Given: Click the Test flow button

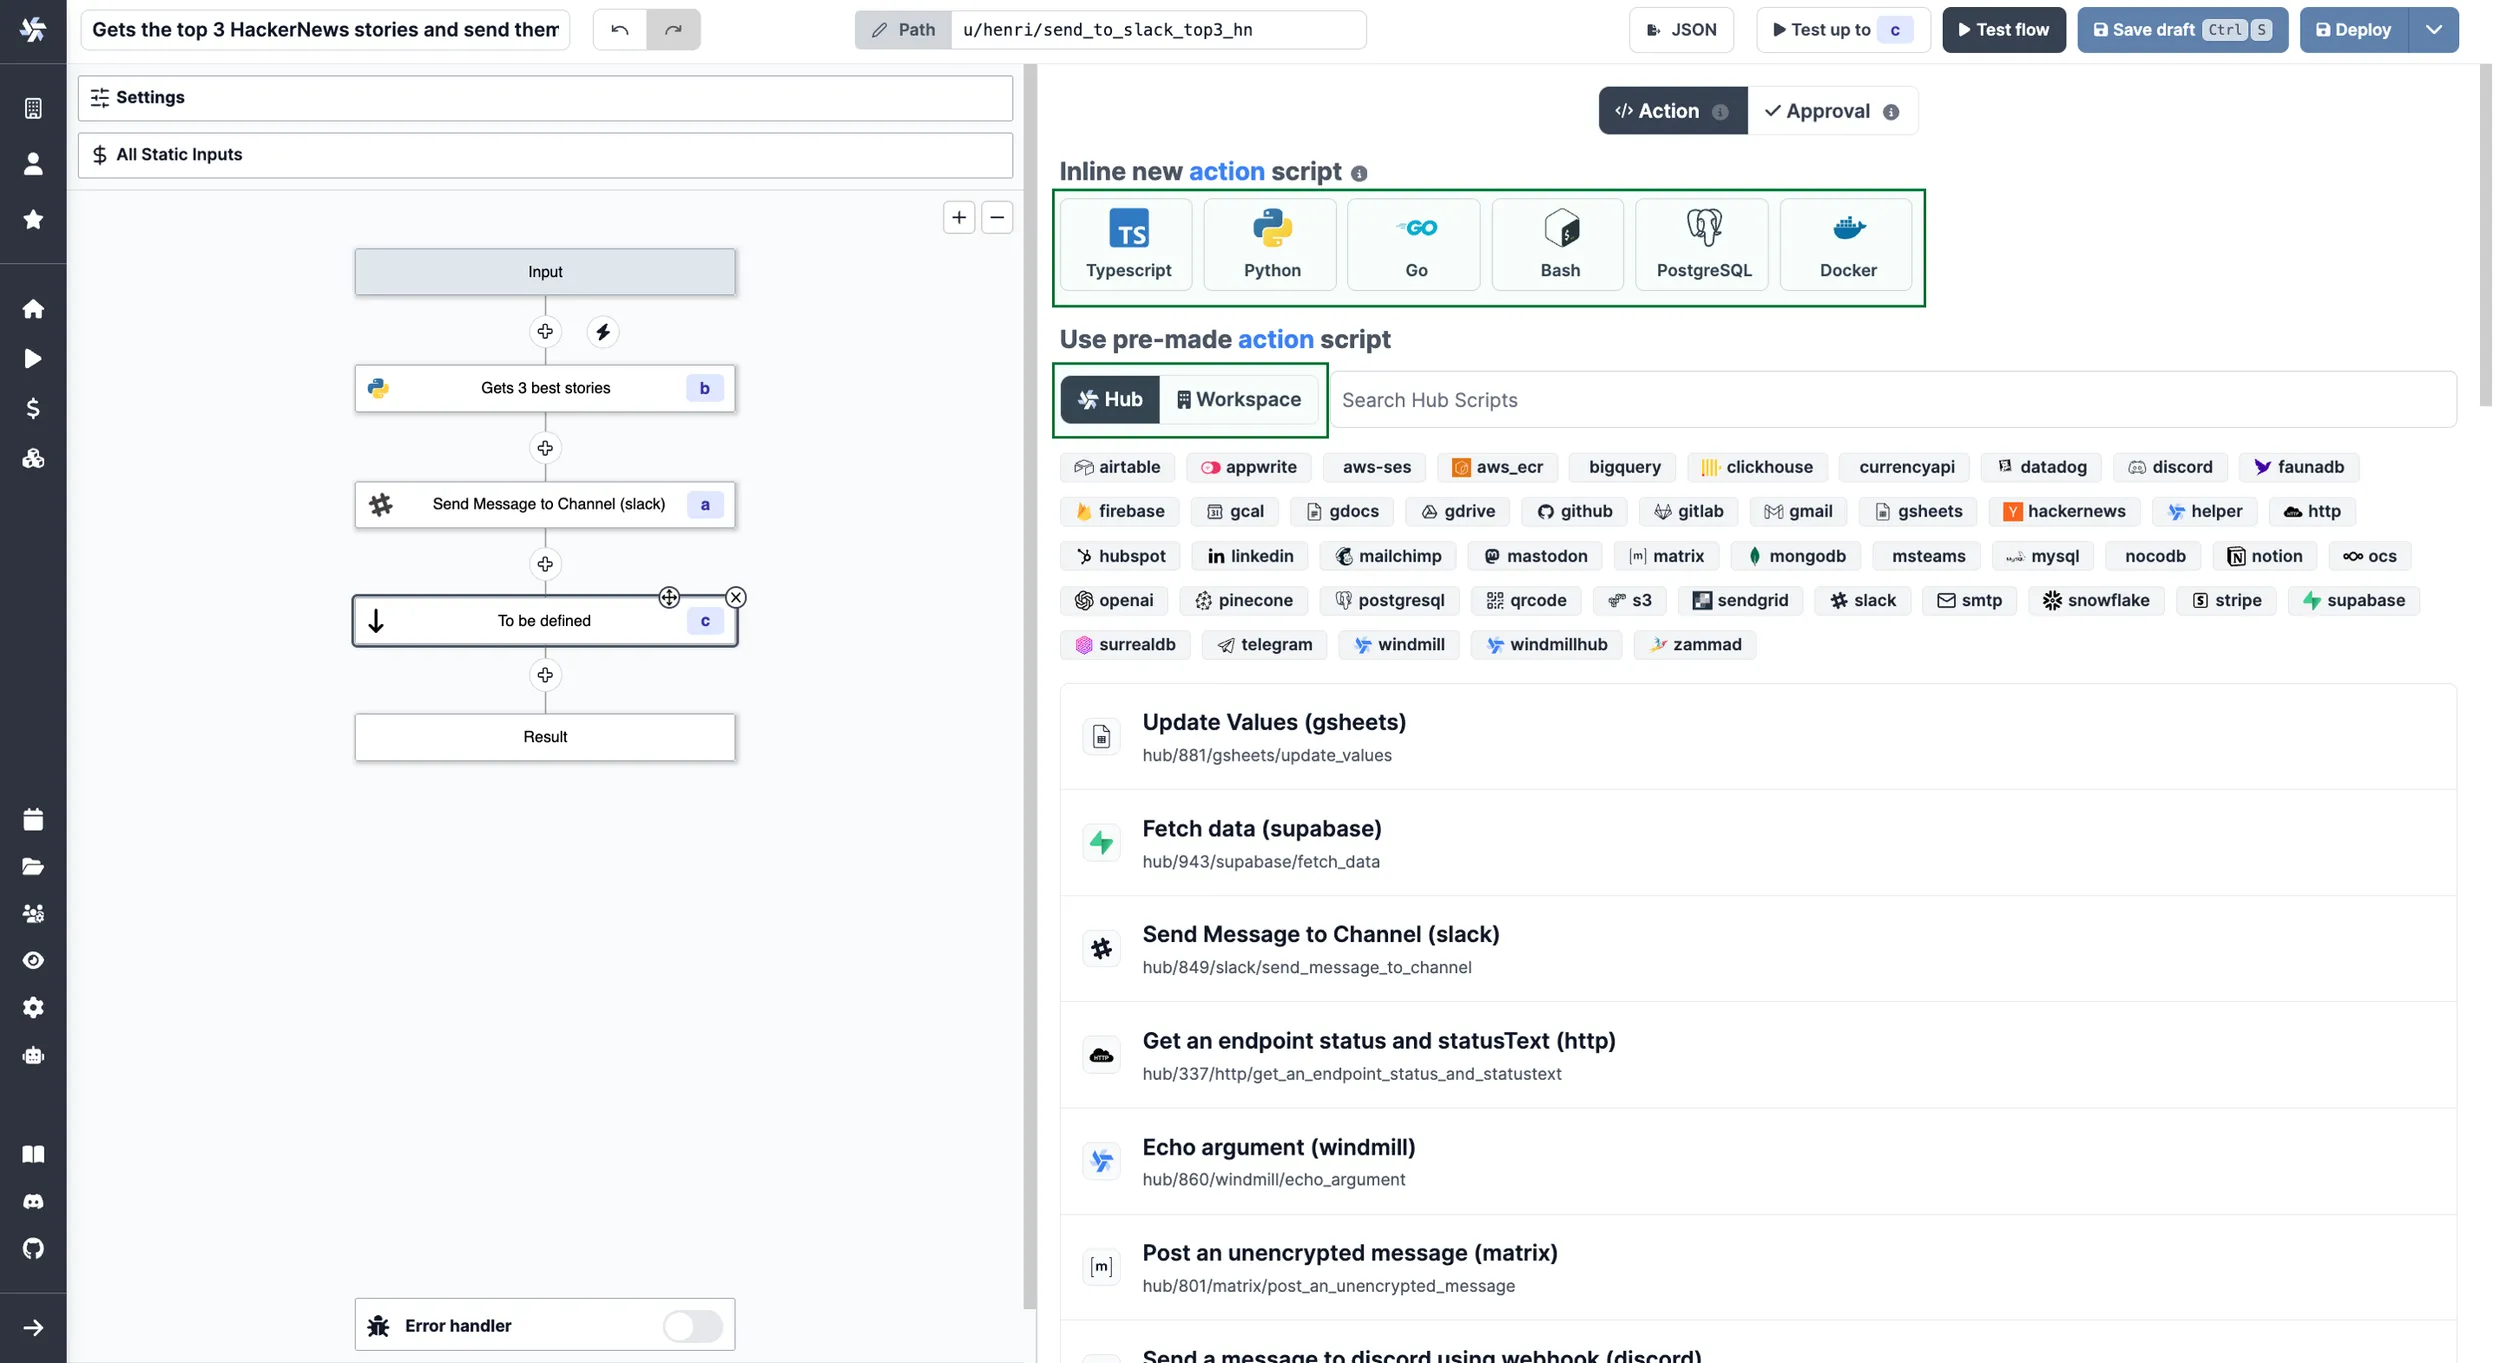Looking at the screenshot, I should (x=2004, y=30).
